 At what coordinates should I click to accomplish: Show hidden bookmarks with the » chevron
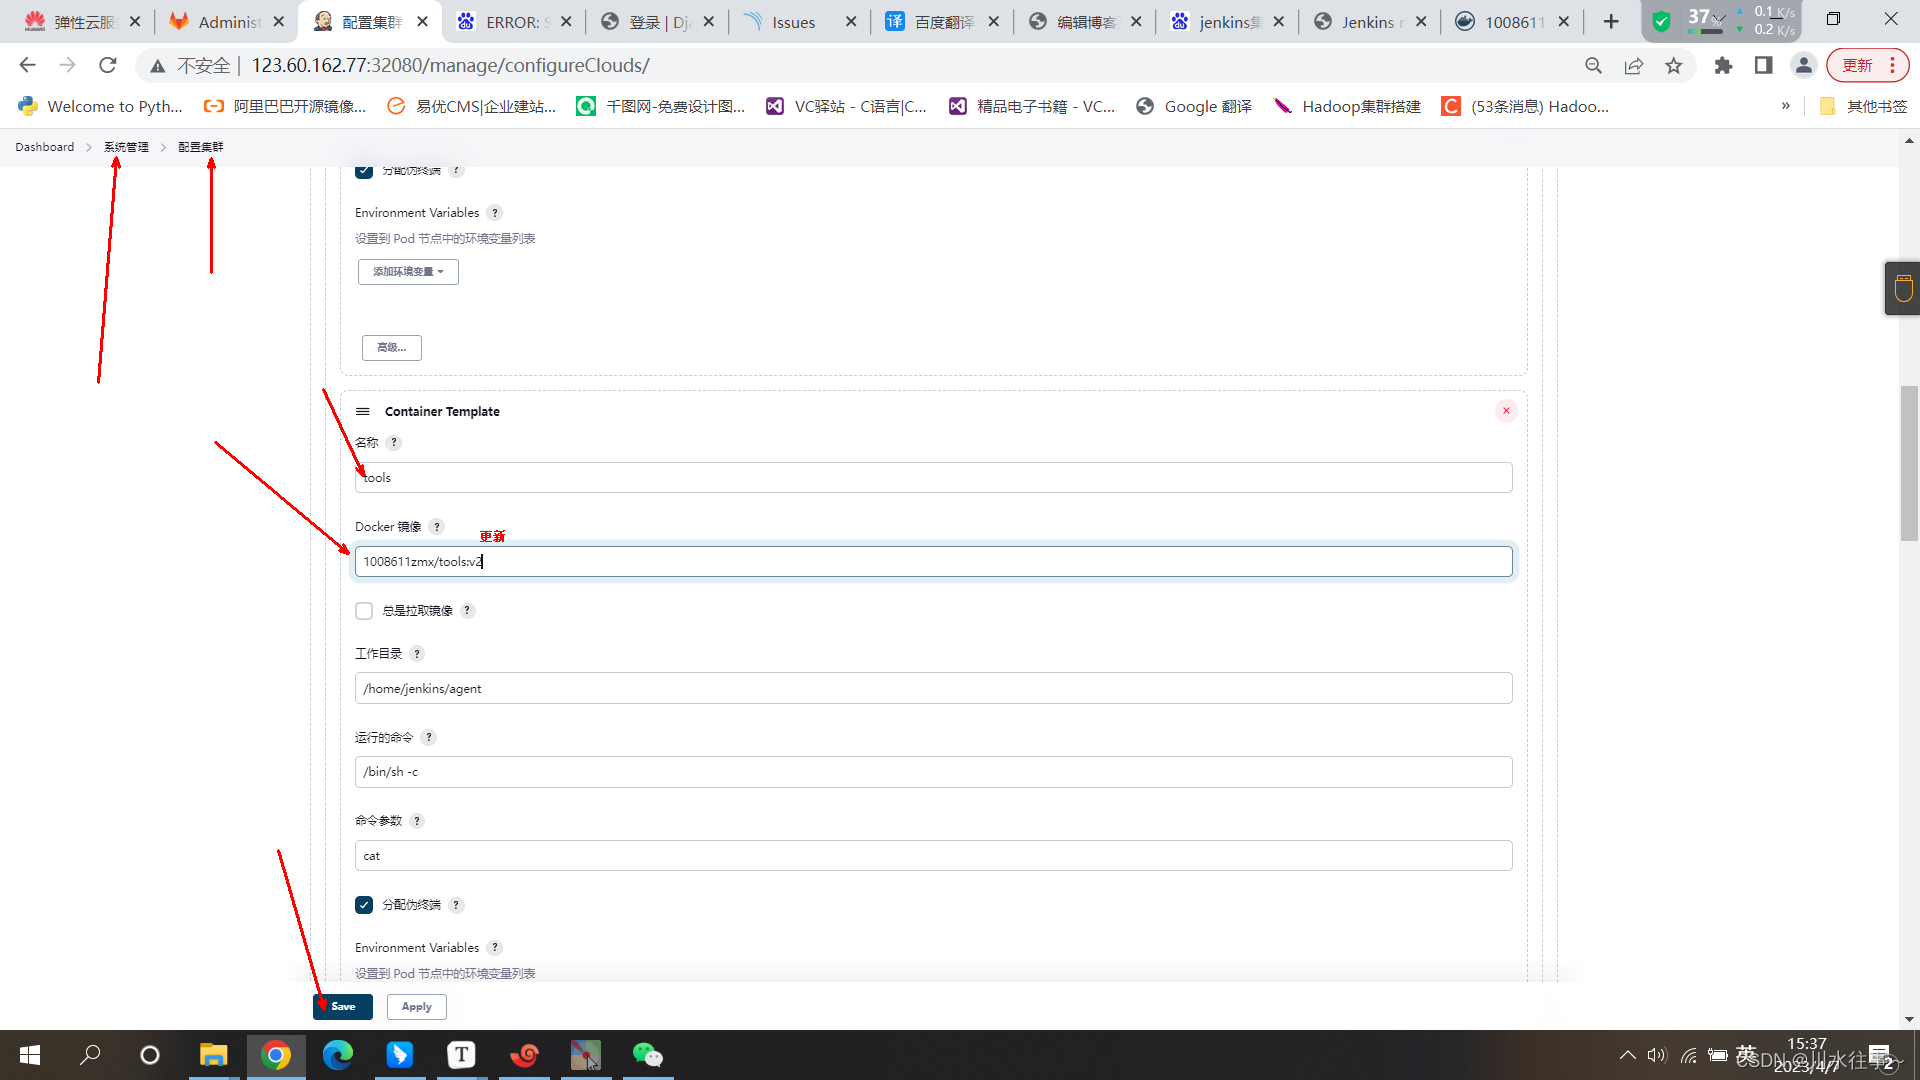(x=1785, y=106)
